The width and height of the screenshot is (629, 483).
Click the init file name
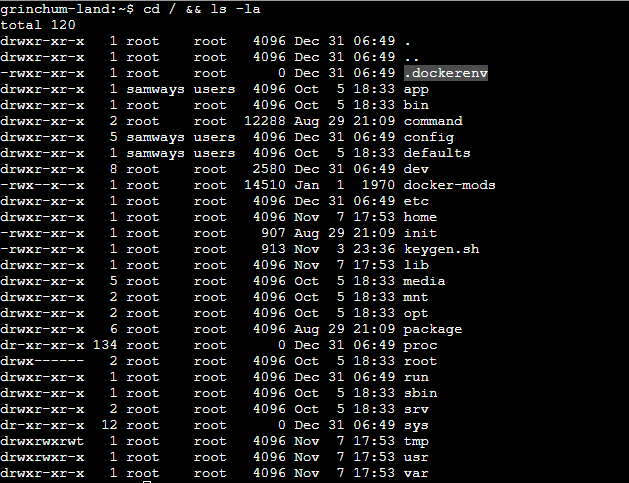pos(420,233)
